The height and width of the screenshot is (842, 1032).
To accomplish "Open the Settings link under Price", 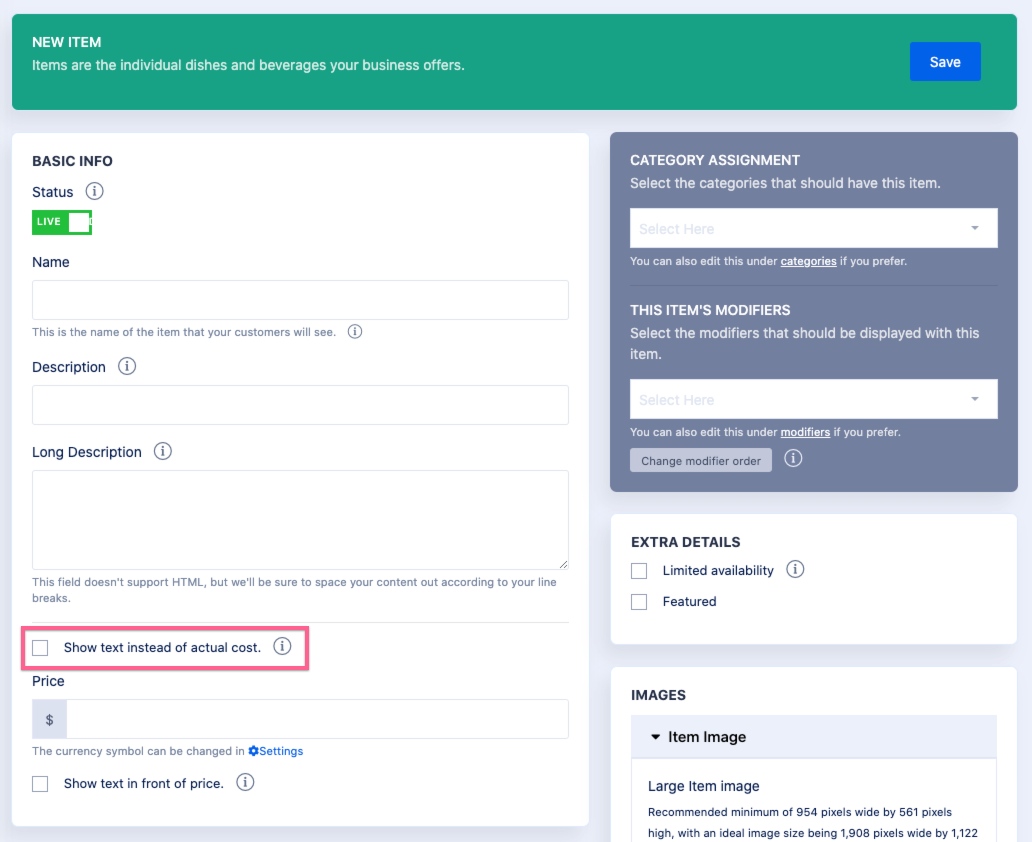I will click(x=276, y=751).
